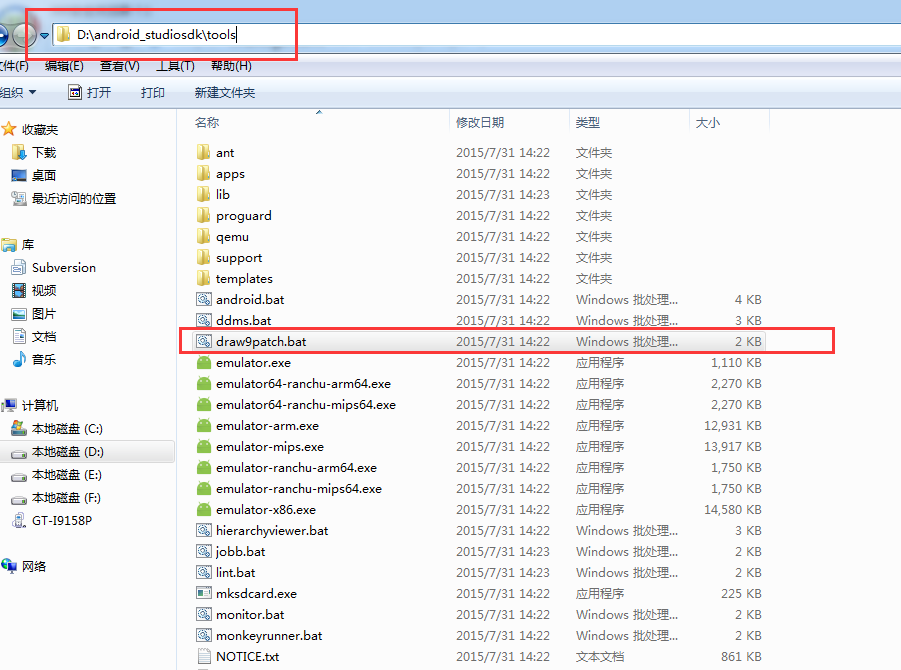The height and width of the screenshot is (670, 901).
Task: Click the proguard folder icon
Action: click(x=203, y=215)
